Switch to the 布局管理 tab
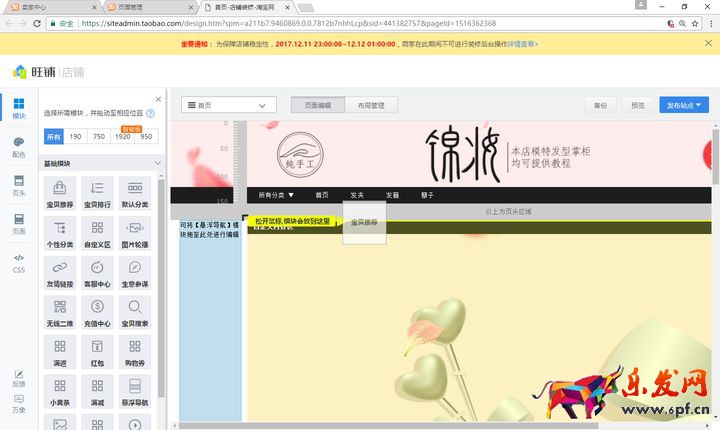 (371, 105)
